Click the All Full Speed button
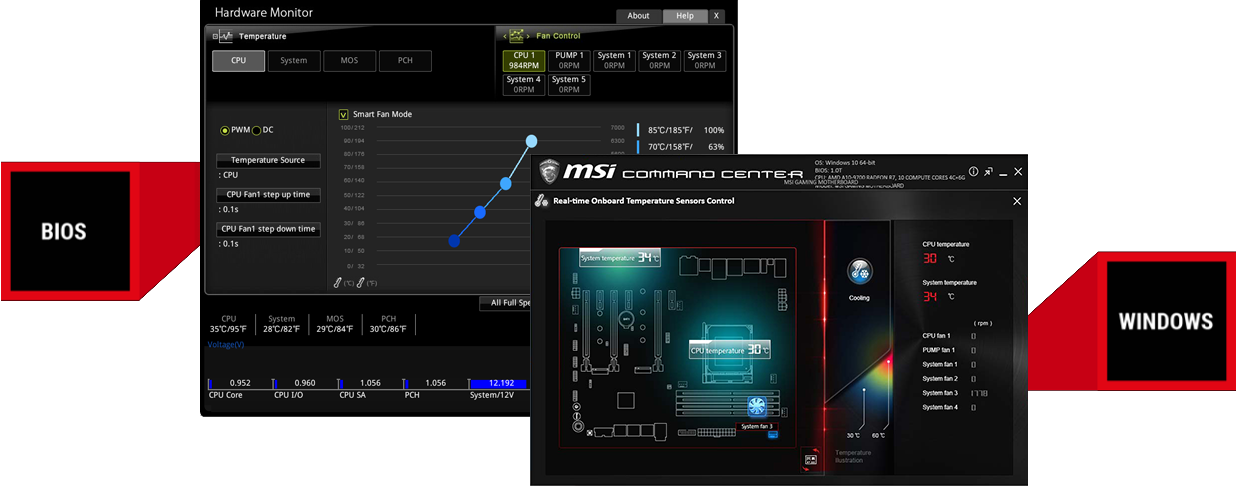 (x=507, y=302)
